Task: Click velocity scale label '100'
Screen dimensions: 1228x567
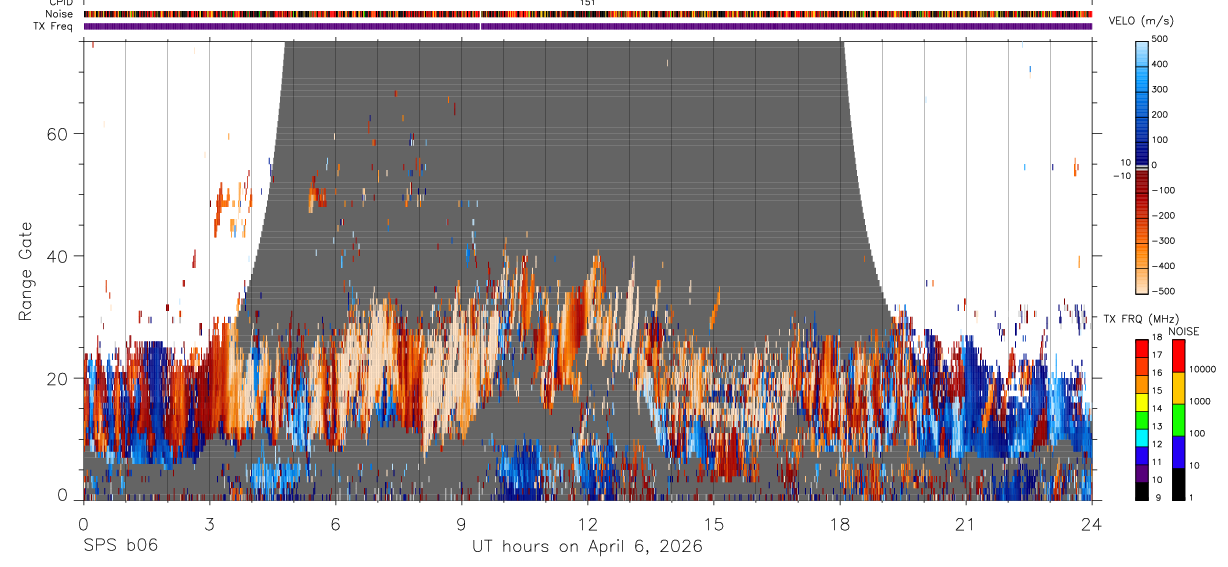Action: tap(1161, 140)
